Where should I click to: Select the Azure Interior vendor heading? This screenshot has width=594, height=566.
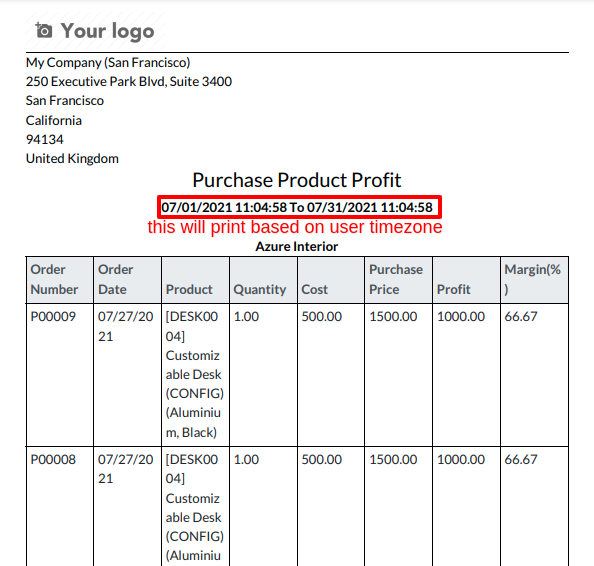pos(297,247)
